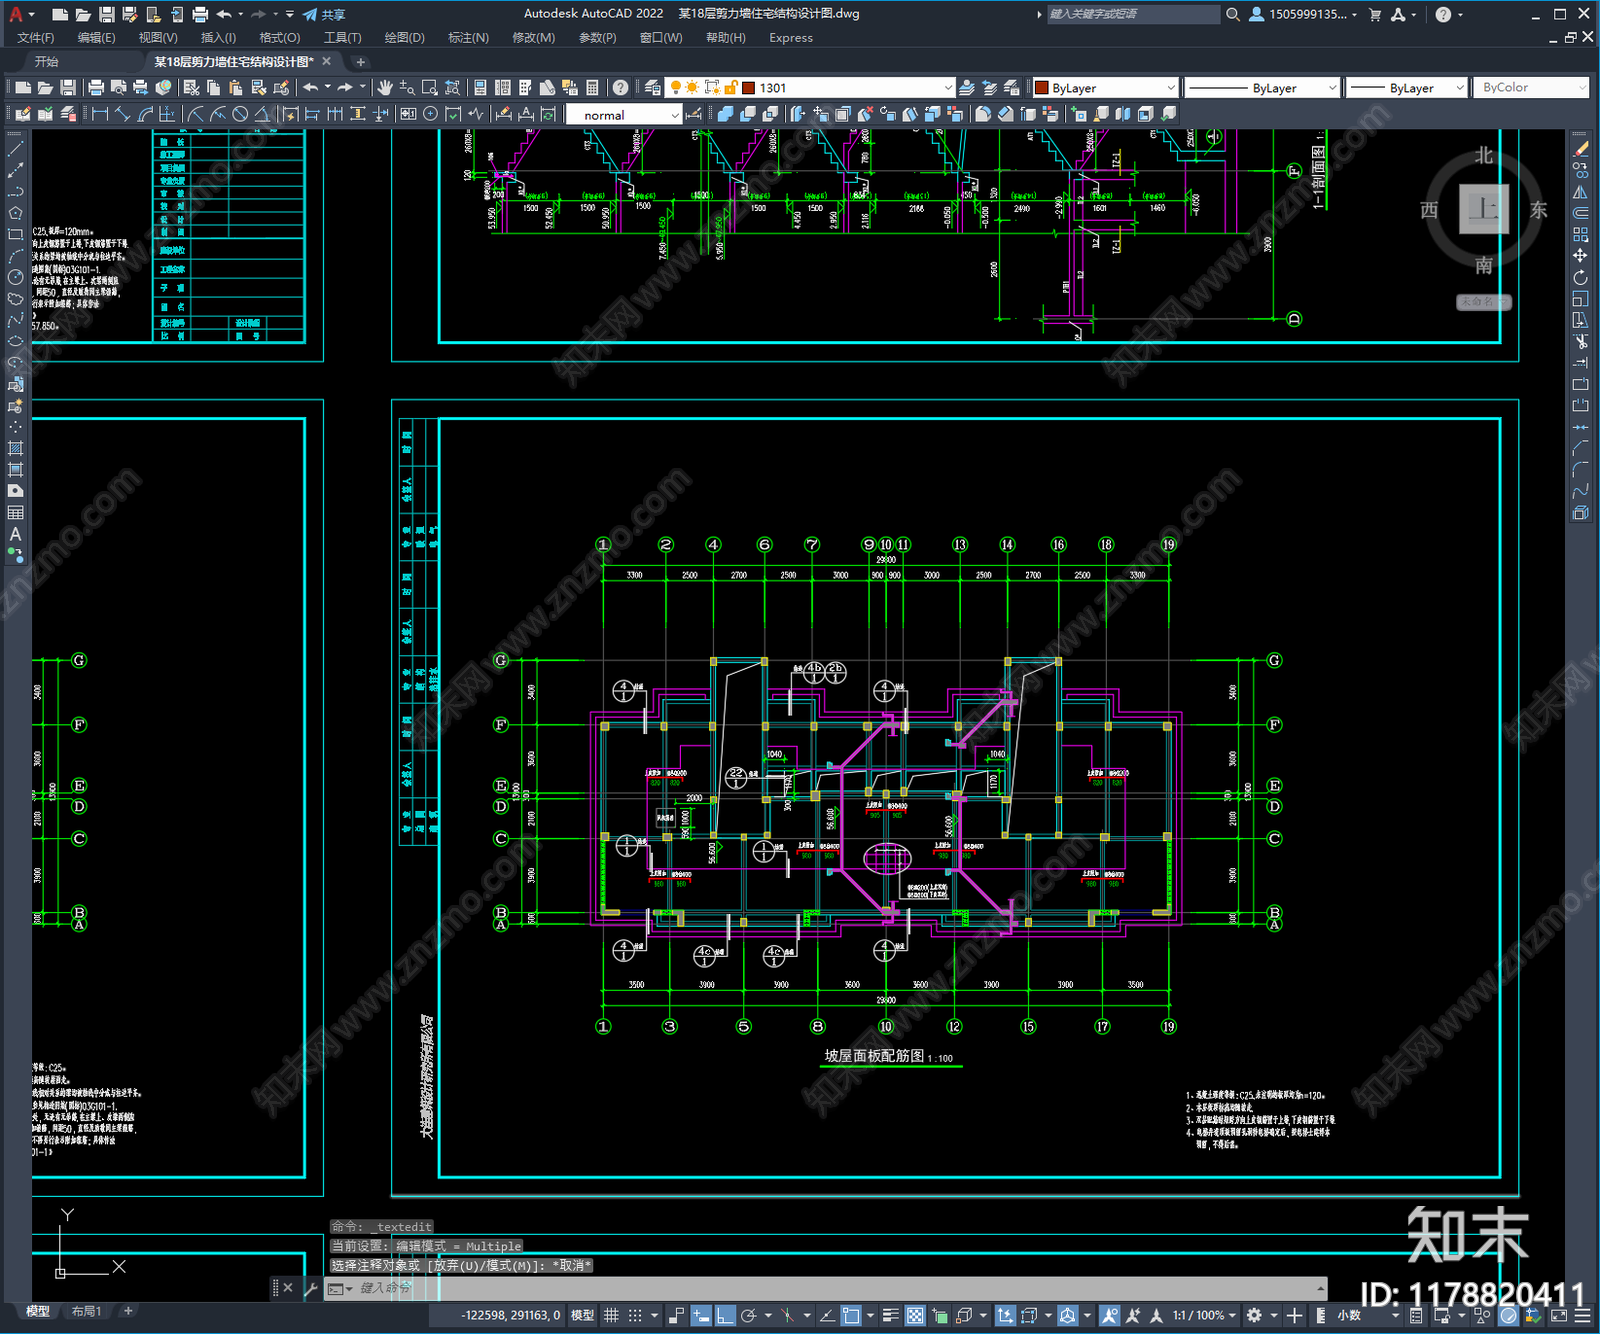This screenshot has height=1334, width=1600.
Task: Select the Line tool in left toolbar
Action: coord(15,148)
